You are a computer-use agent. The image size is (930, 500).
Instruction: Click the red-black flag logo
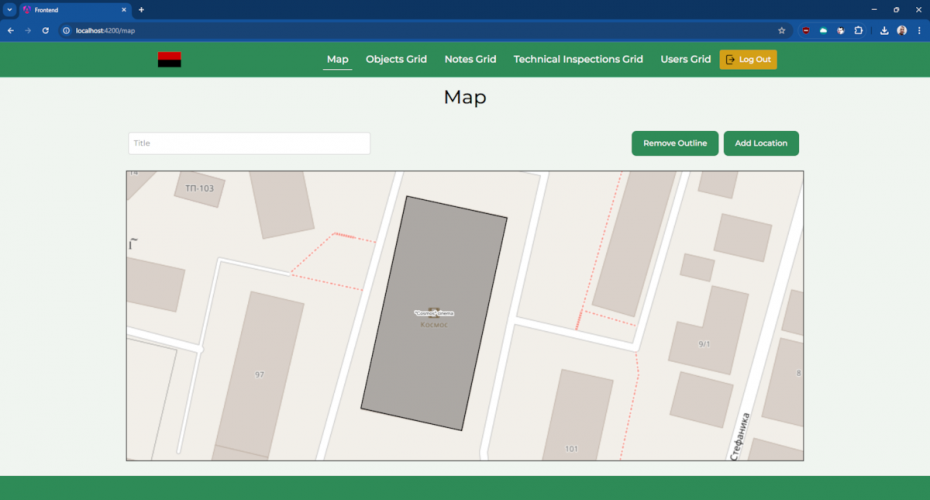pos(169,60)
